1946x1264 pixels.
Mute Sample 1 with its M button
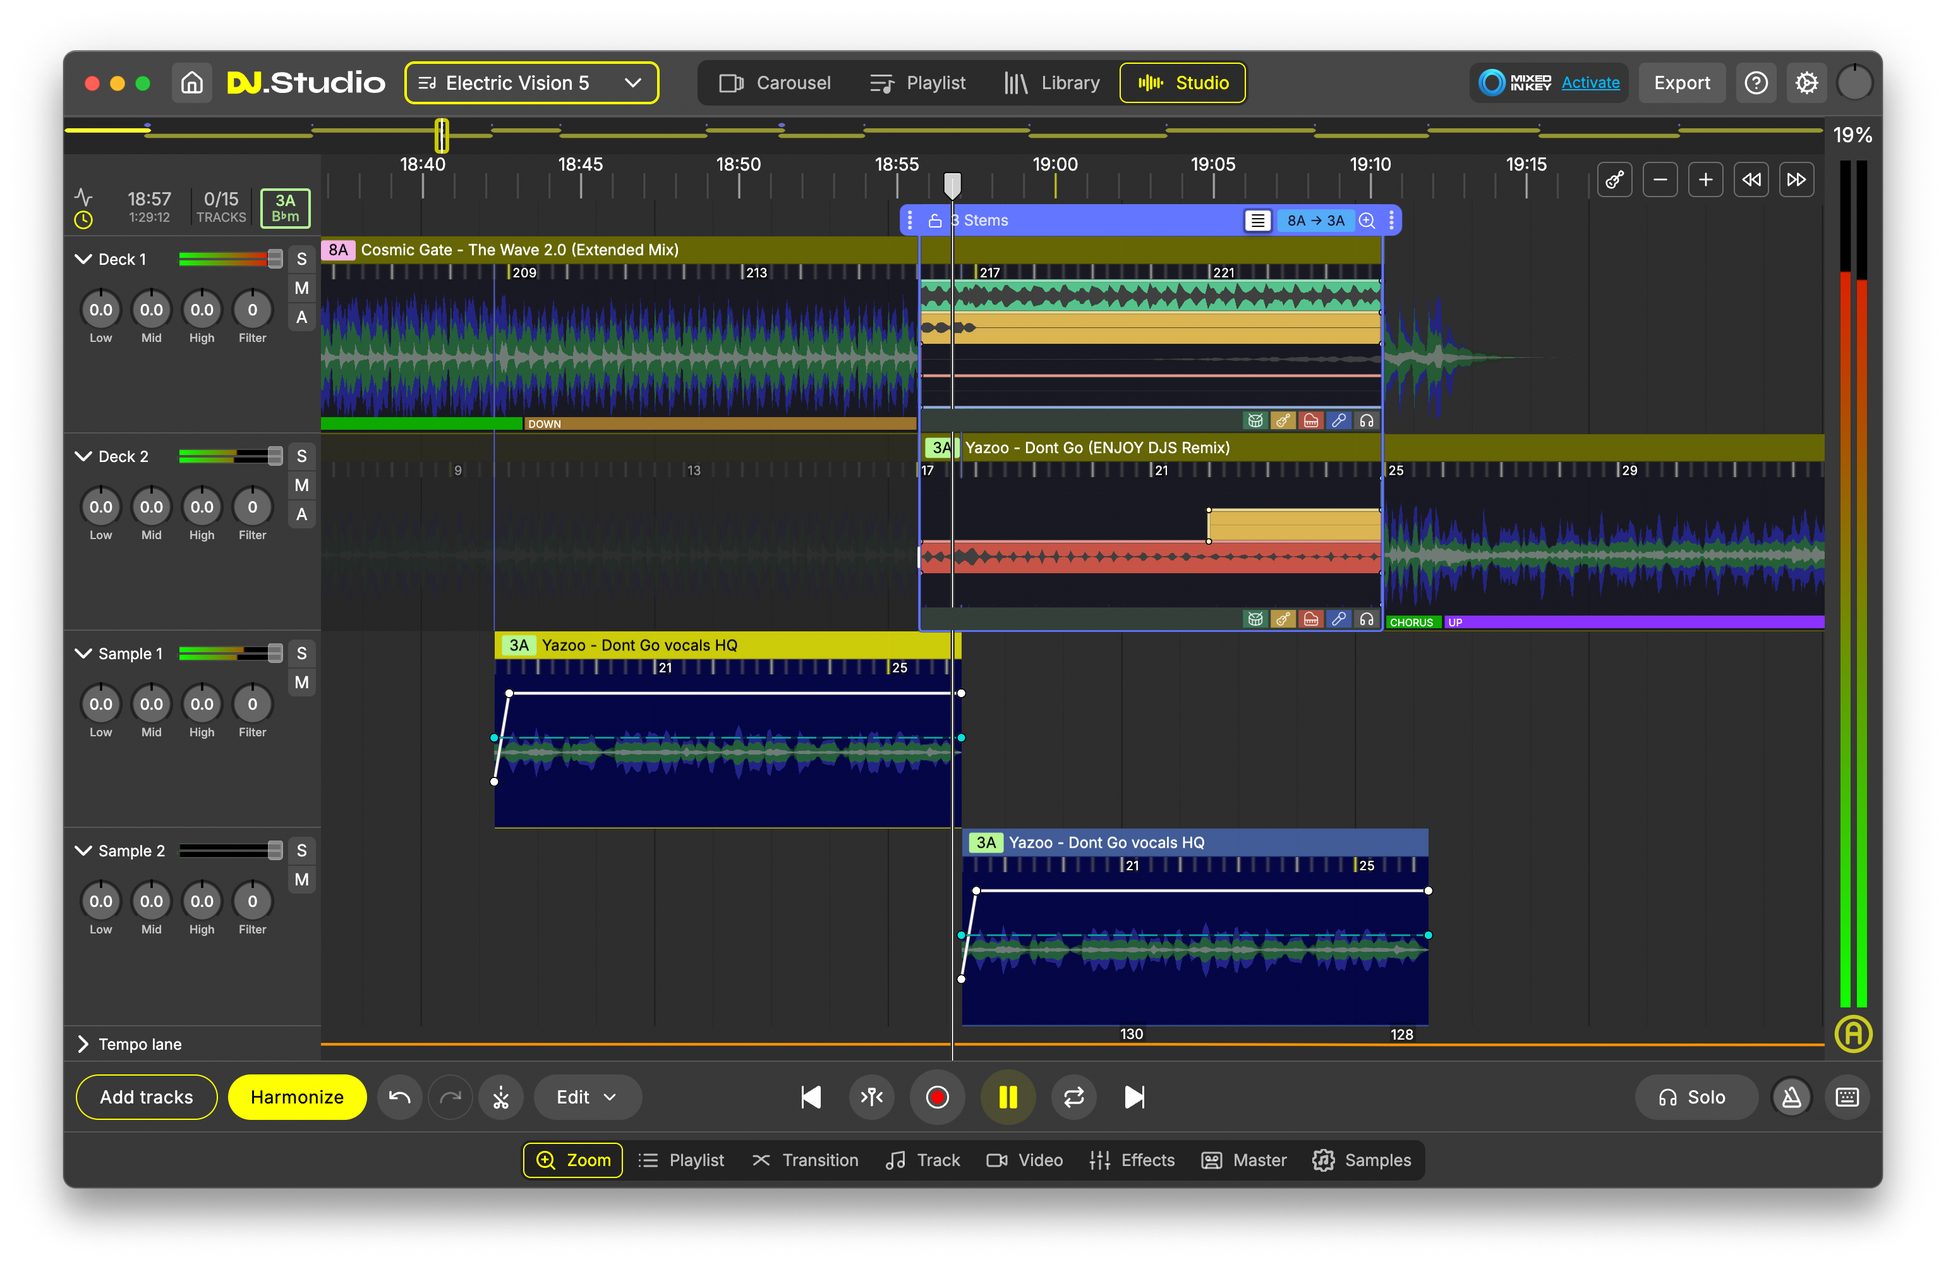[302, 682]
